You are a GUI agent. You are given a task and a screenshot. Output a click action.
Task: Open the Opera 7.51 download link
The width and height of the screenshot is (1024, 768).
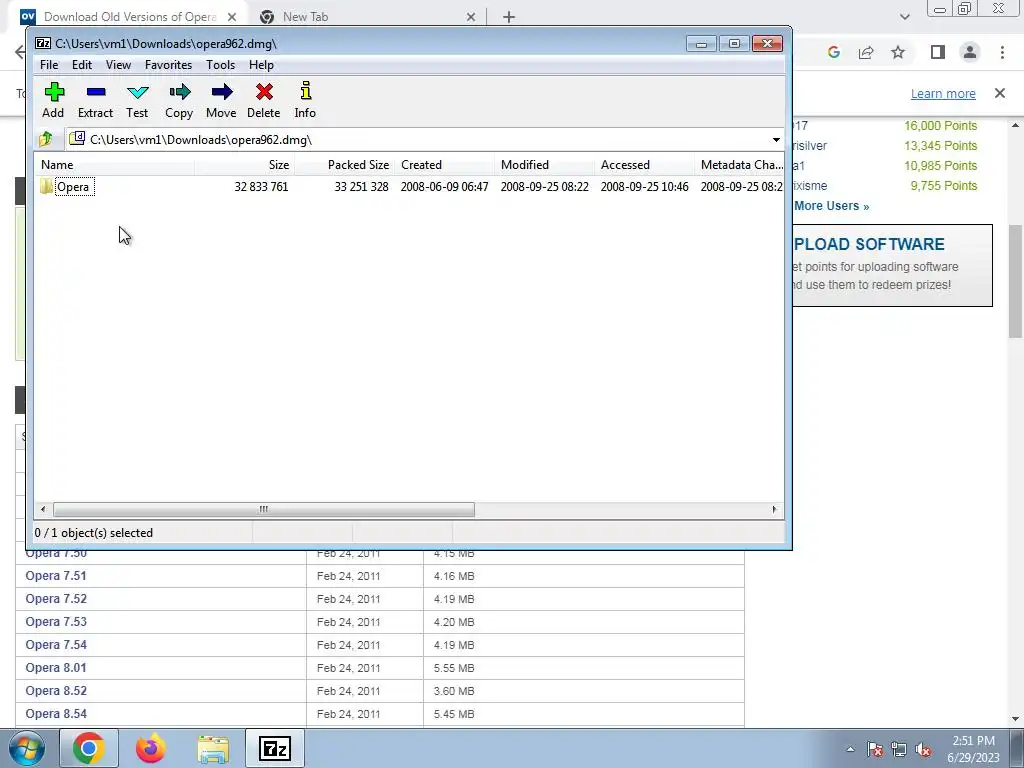click(x=56, y=576)
